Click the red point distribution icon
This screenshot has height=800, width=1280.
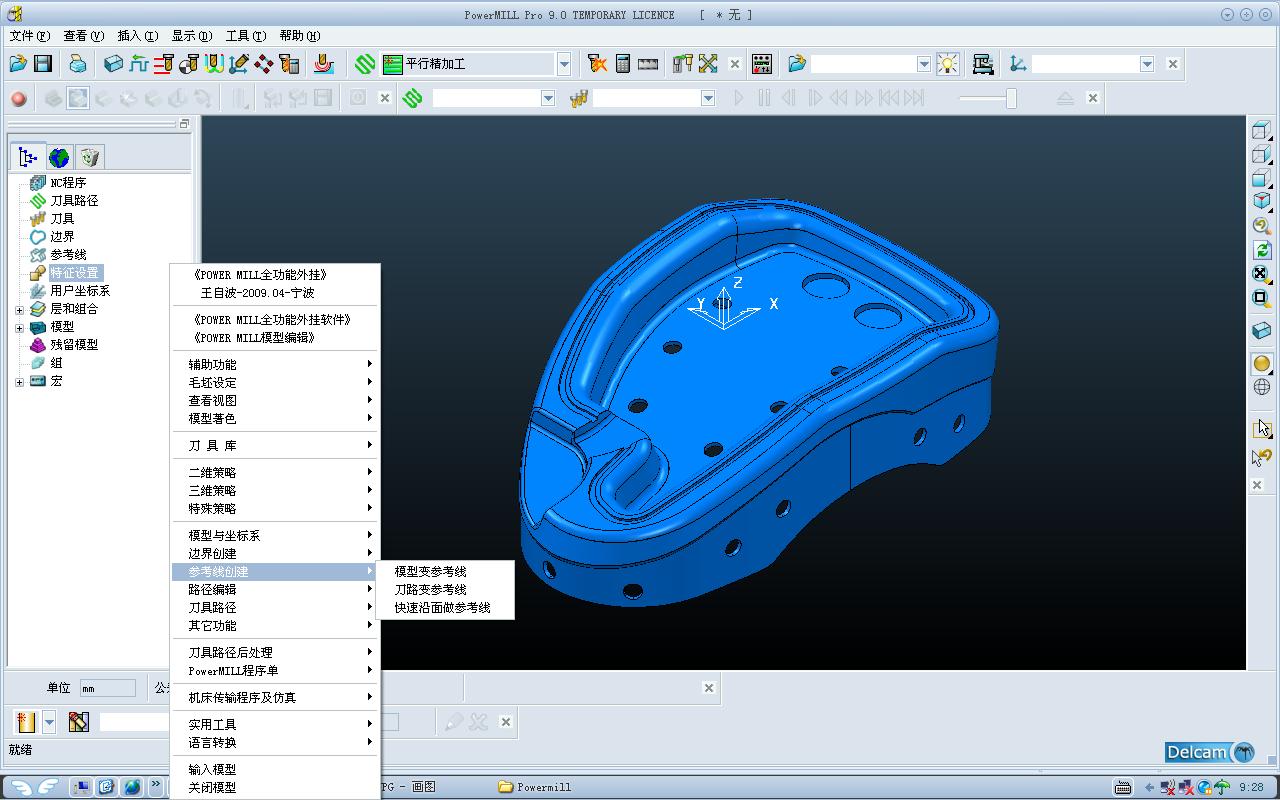click(264, 64)
